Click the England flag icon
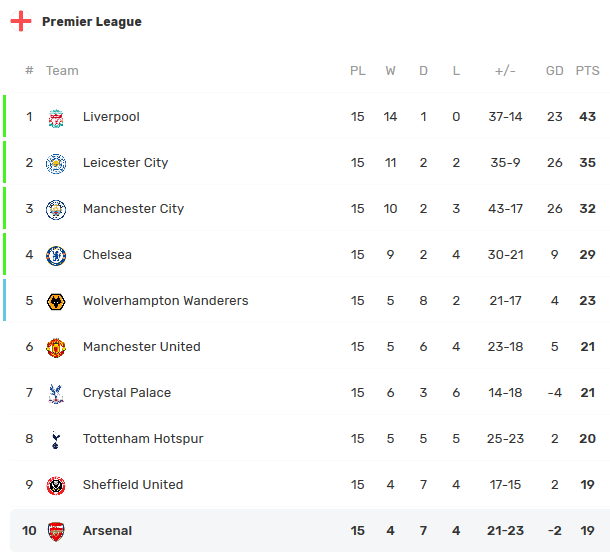This screenshot has width=610, height=552. (21, 21)
